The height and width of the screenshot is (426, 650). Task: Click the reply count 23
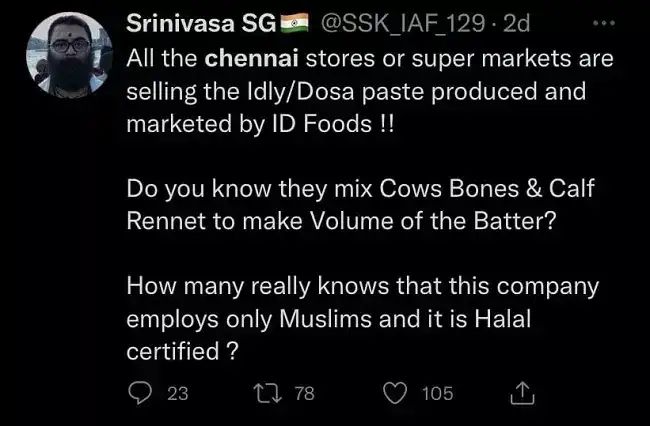177,394
